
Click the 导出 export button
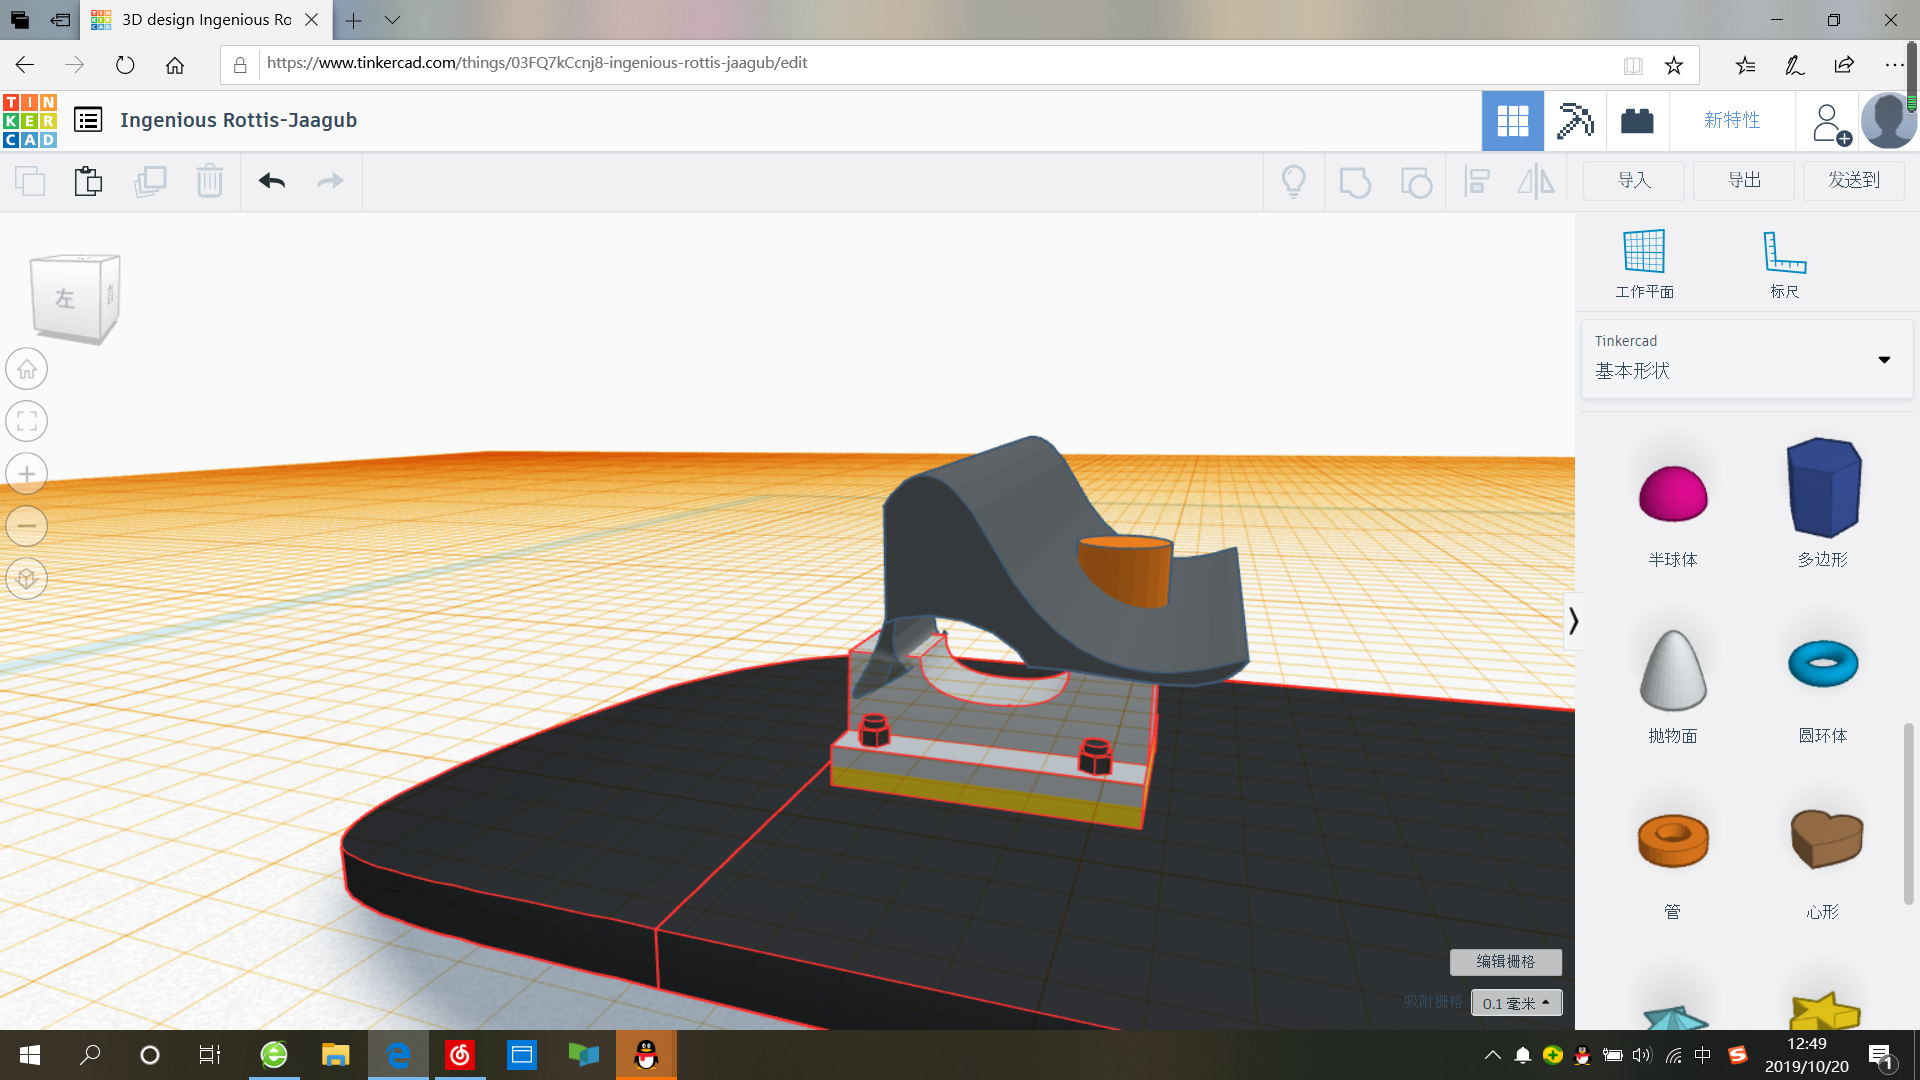[x=1744, y=181]
